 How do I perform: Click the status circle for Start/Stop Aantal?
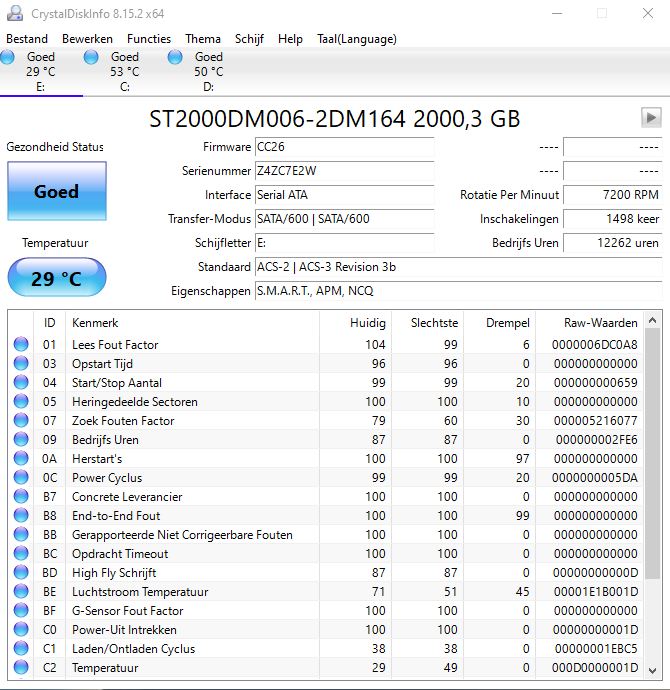coord(21,382)
